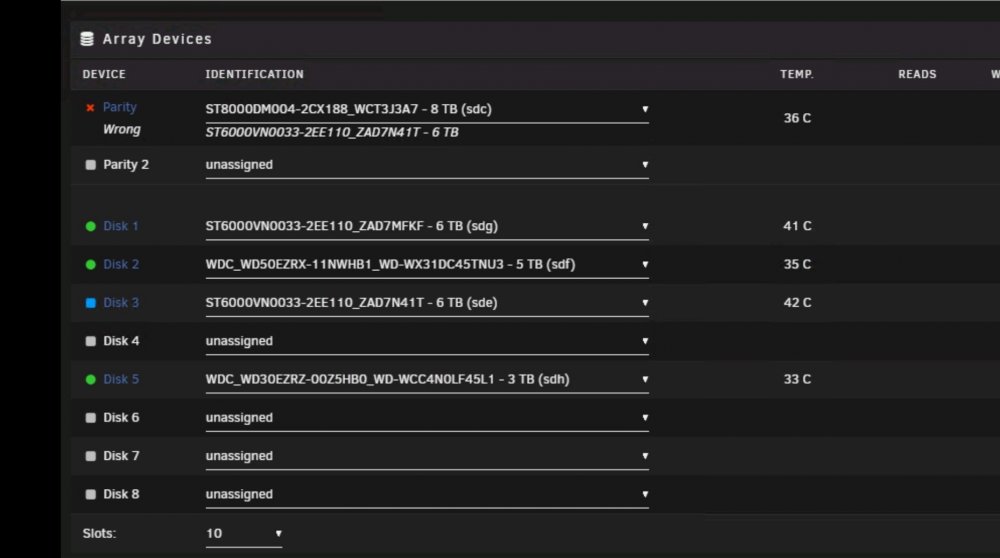The image size is (1000, 558).
Task: Open the Disk 4 unassigned dropdown
Action: (427, 341)
